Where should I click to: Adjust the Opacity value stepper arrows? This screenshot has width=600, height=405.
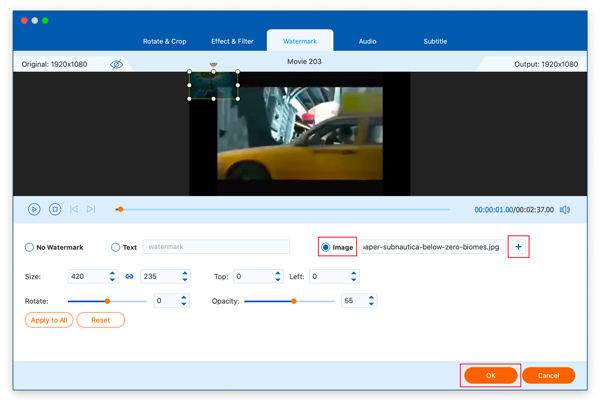tap(371, 300)
